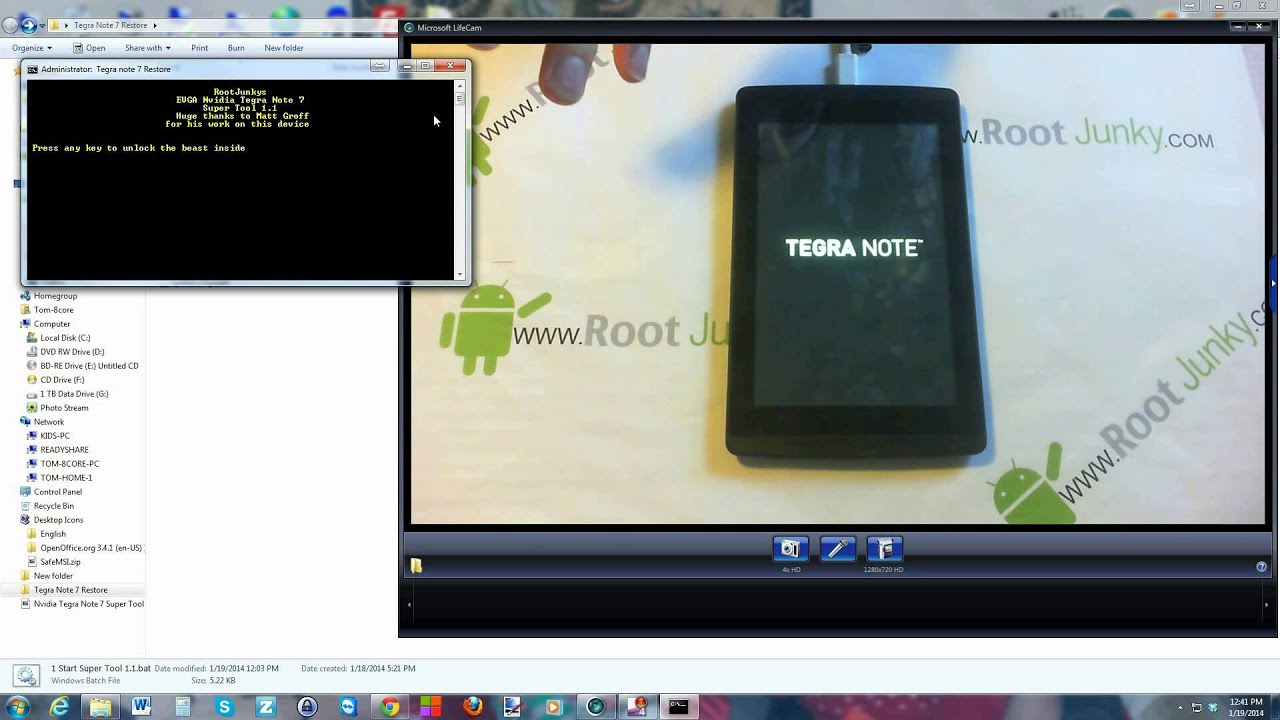
Task: Click the Windows Start orb
Action: tap(17, 707)
